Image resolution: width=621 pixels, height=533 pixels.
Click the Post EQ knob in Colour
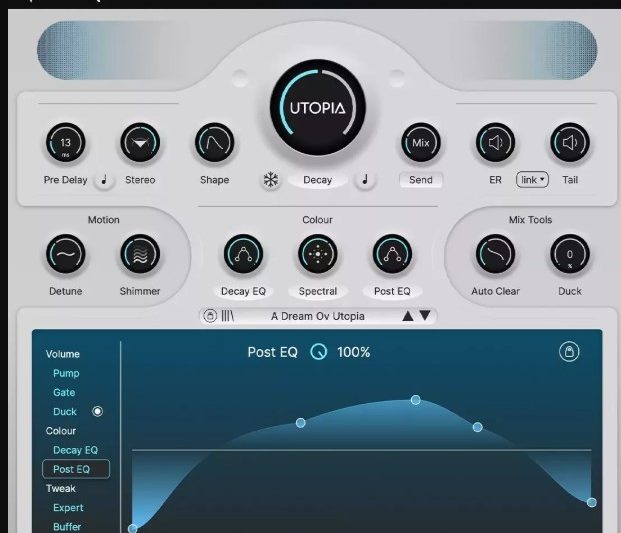392,254
